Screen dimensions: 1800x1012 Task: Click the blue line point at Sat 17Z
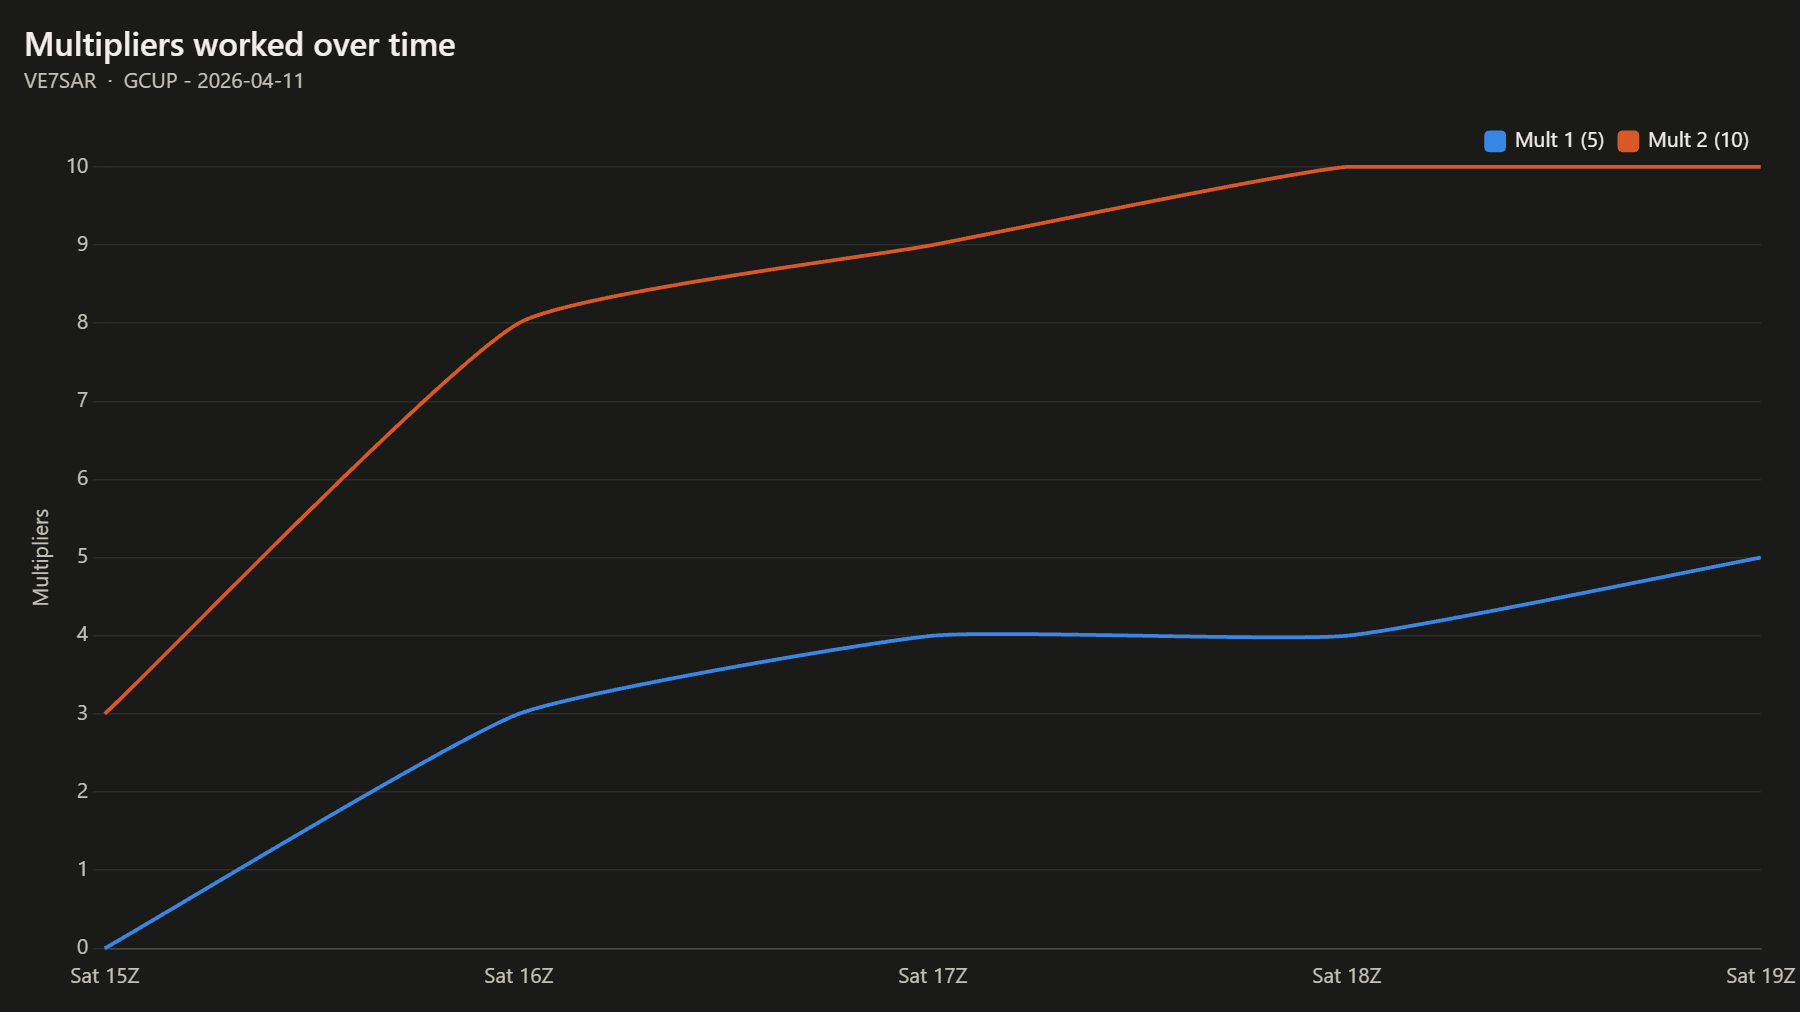[x=933, y=635]
